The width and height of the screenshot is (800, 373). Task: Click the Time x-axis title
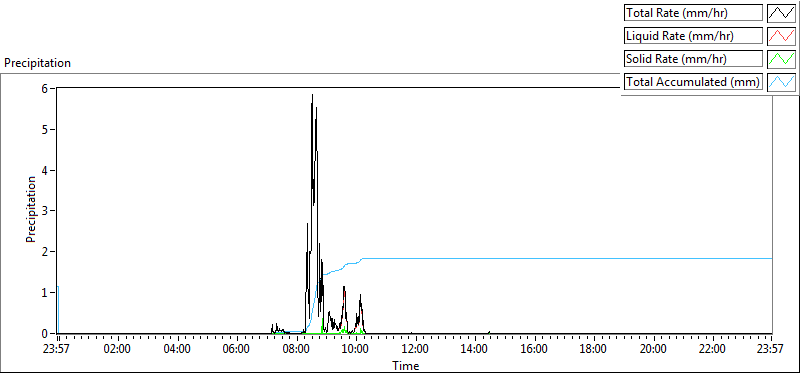coord(406,366)
